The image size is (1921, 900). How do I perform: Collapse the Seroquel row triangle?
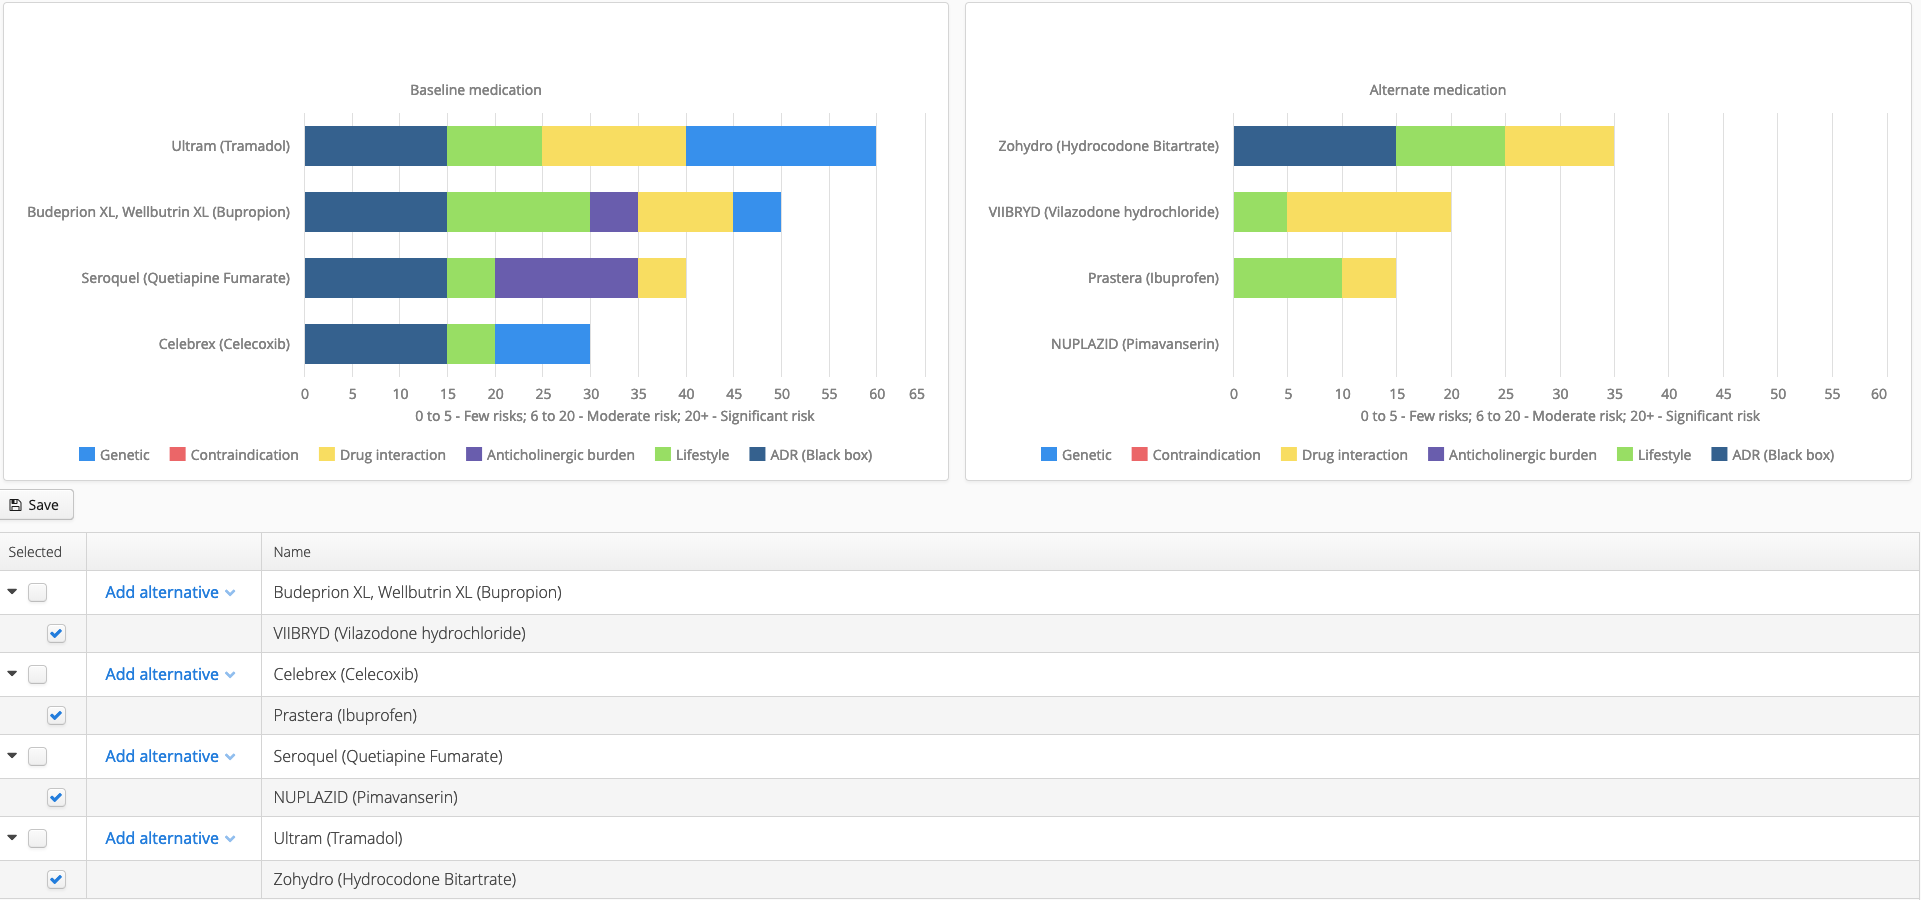[12, 756]
